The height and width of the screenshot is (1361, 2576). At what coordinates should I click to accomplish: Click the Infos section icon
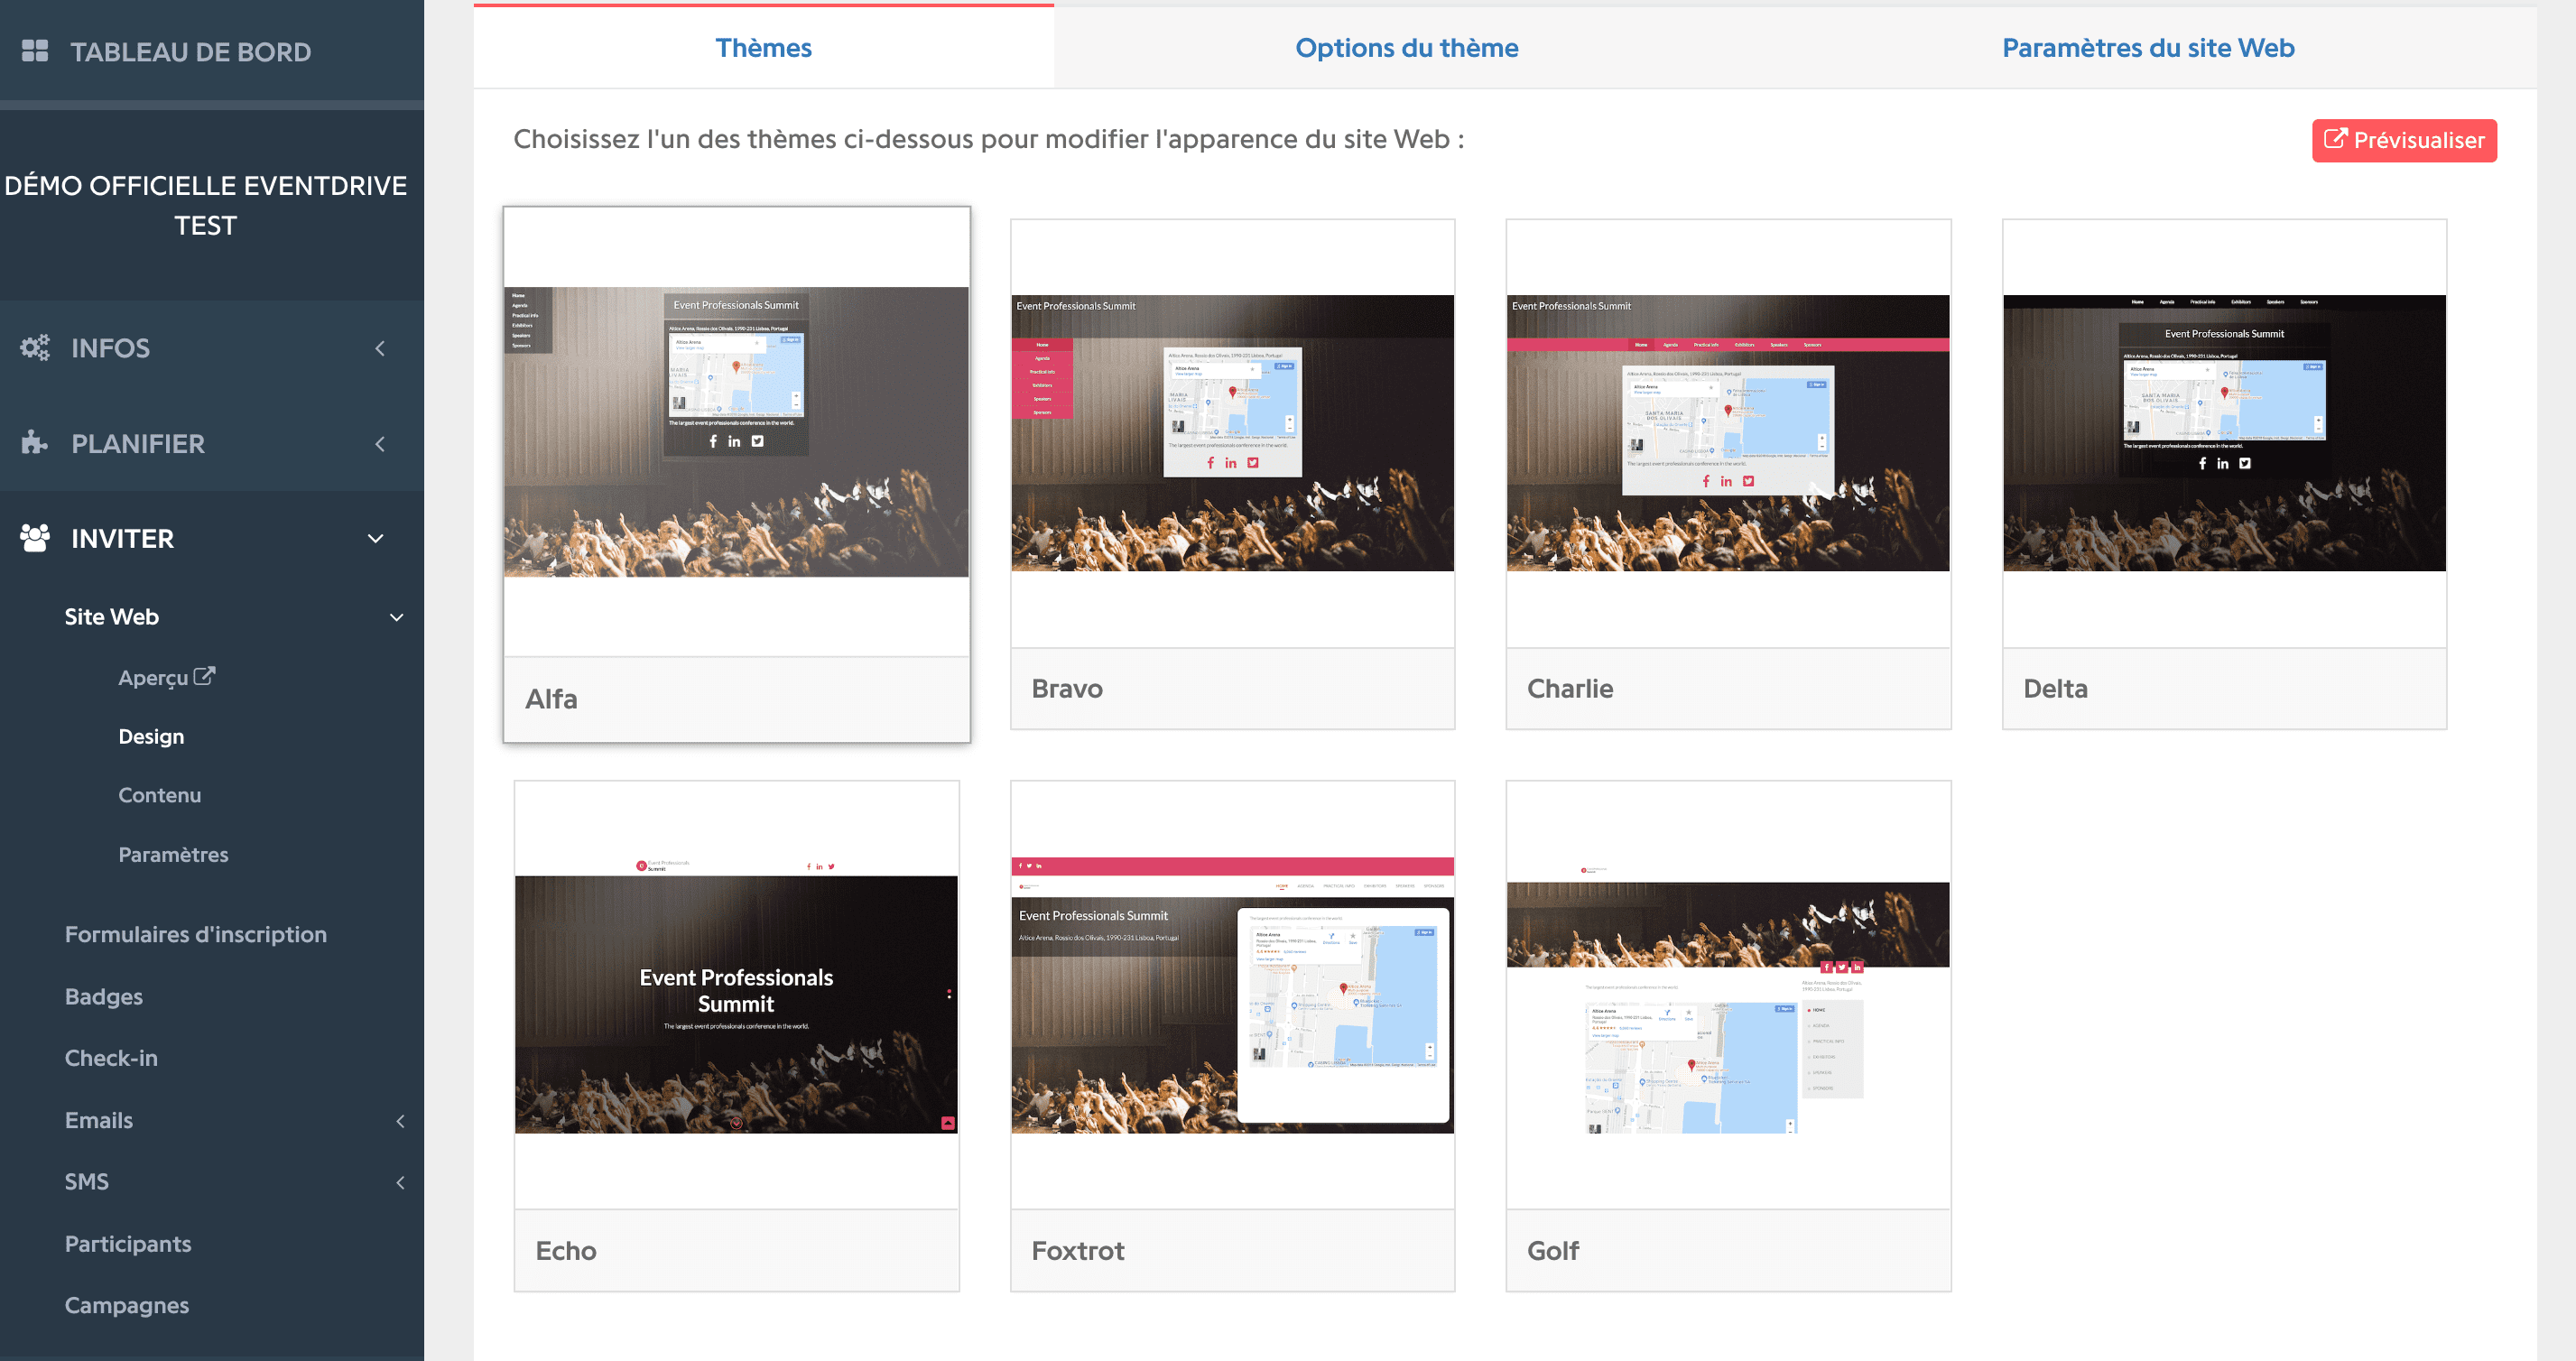tap(34, 347)
